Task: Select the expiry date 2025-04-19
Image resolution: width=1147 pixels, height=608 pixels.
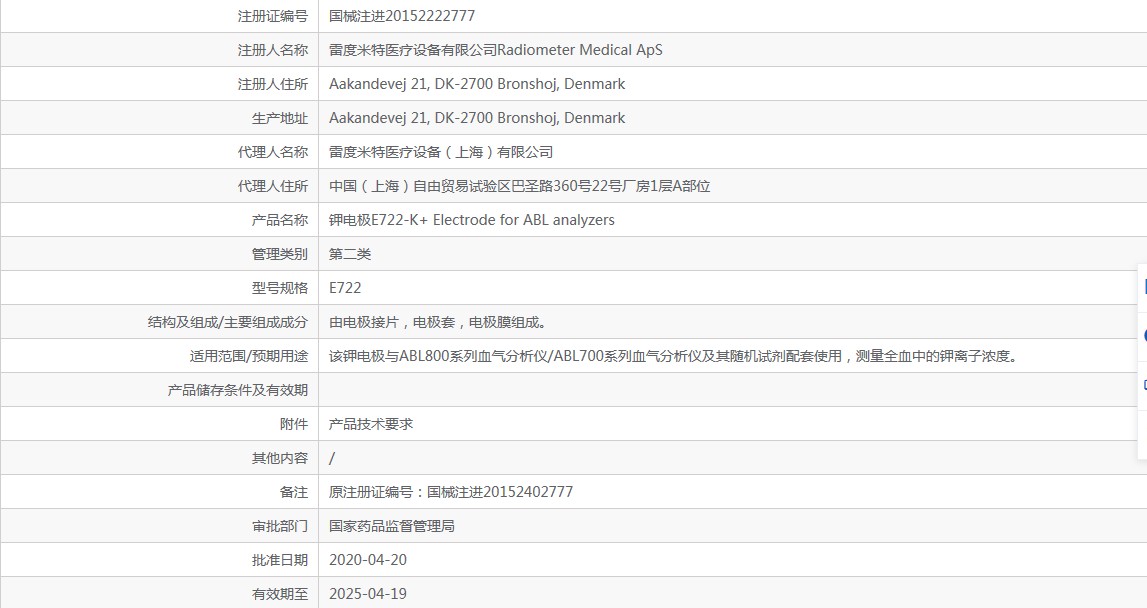Action: point(368,594)
